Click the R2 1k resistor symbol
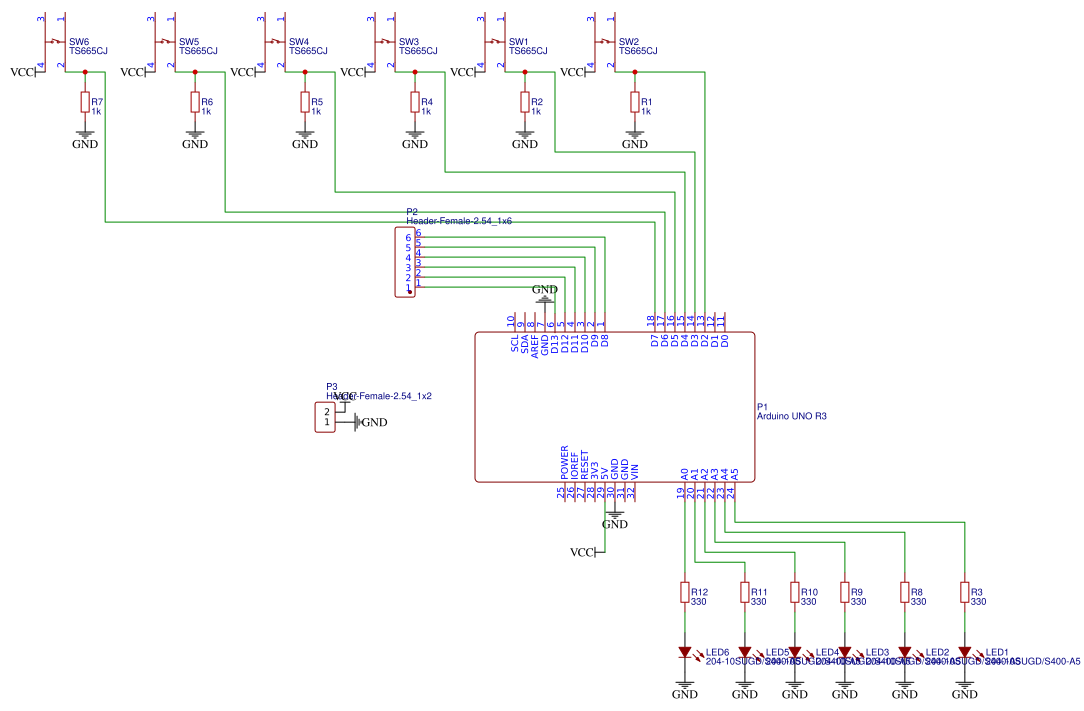 tap(525, 102)
